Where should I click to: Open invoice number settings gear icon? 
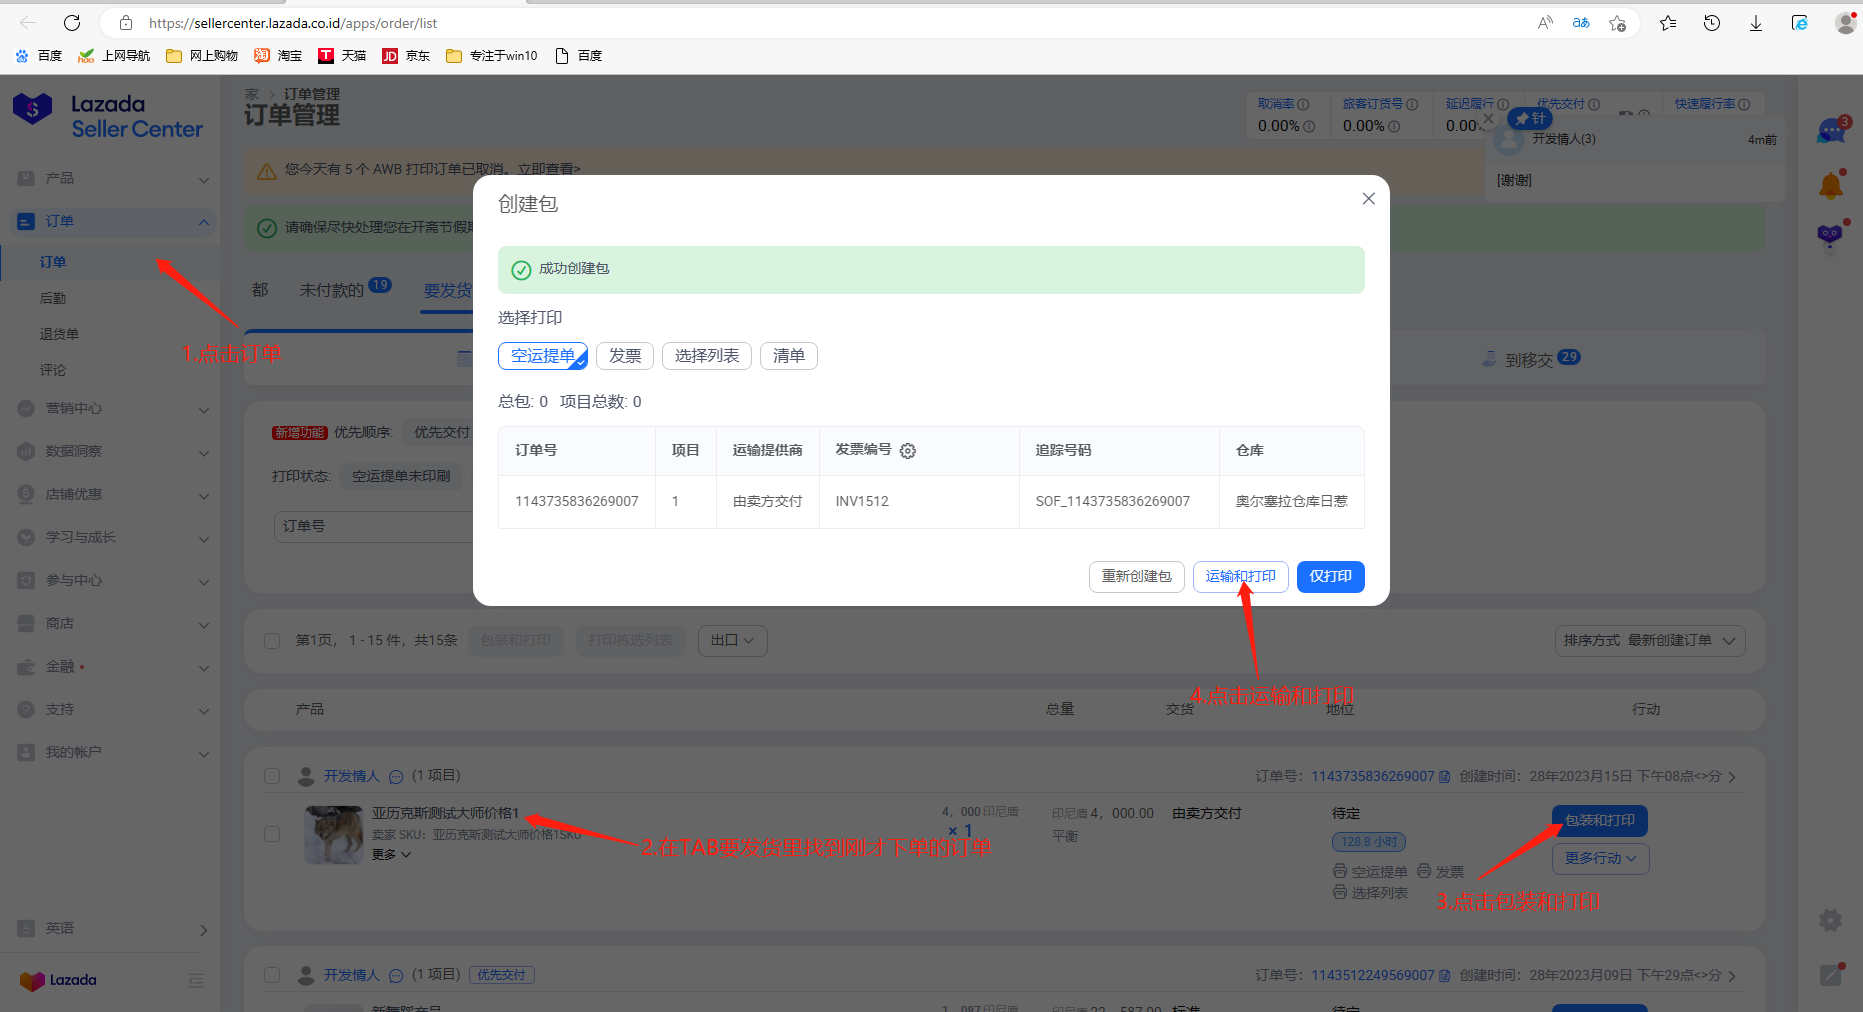point(908,451)
